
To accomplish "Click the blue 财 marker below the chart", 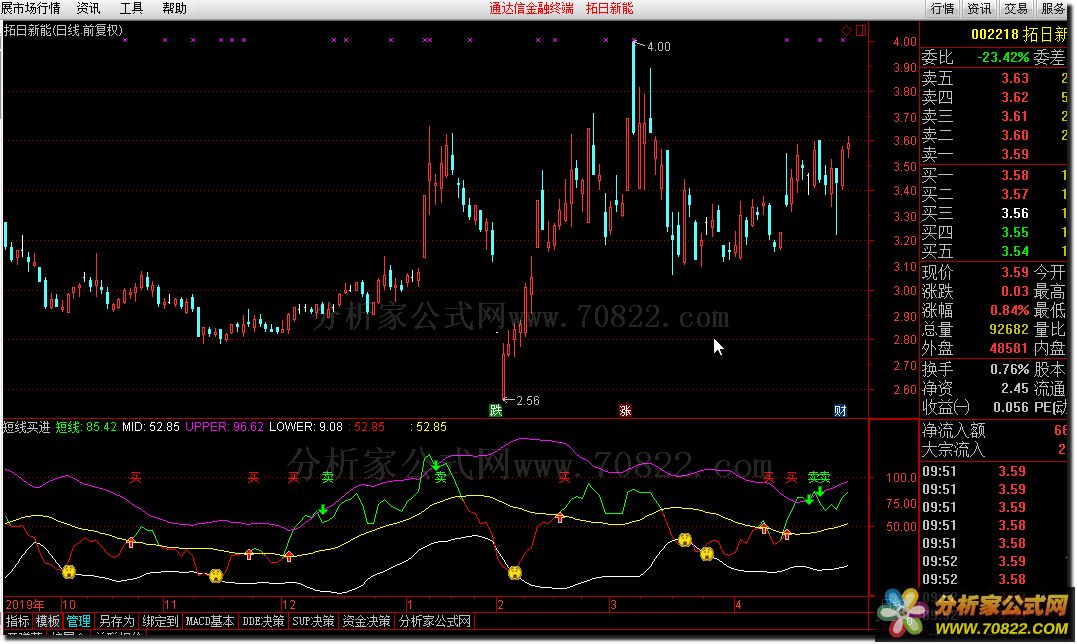I will click(840, 411).
